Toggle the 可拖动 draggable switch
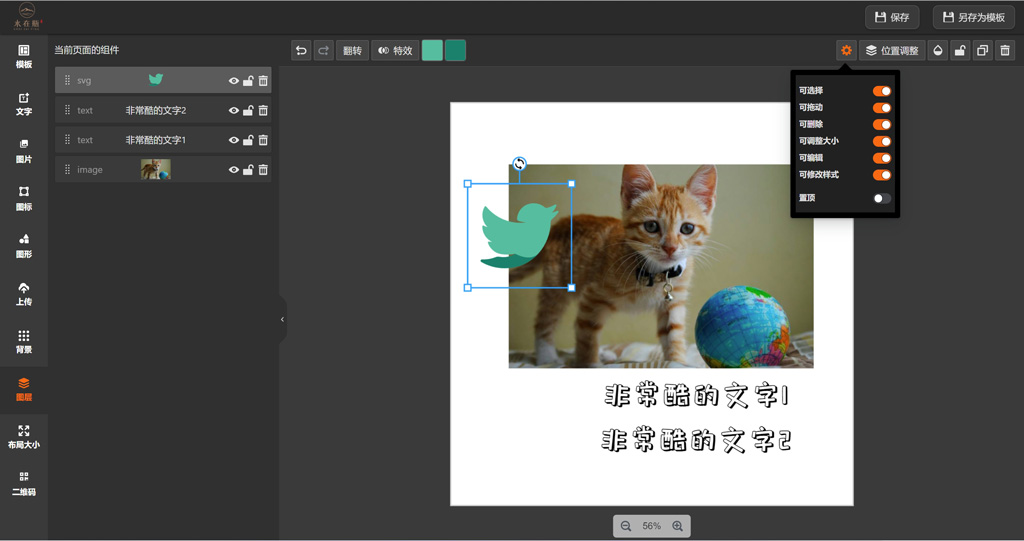Screen dimensions: 1024x541 click(x=882, y=108)
